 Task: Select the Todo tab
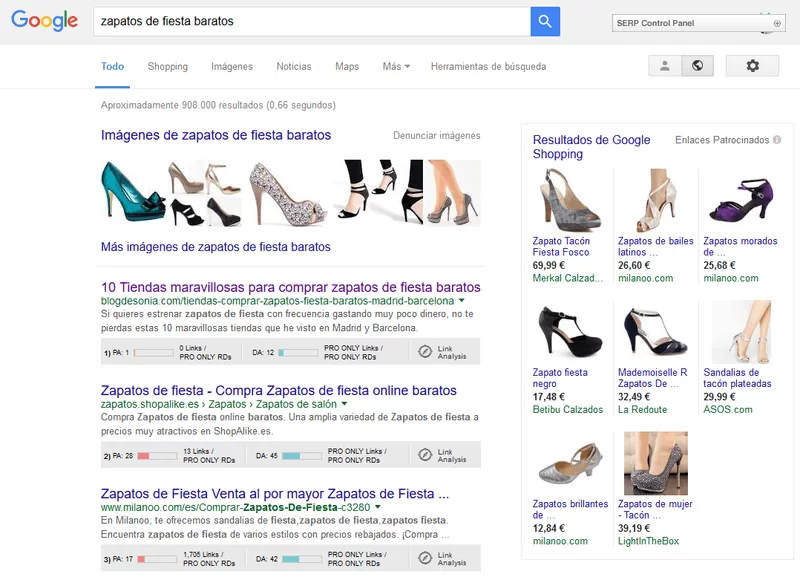(112, 66)
